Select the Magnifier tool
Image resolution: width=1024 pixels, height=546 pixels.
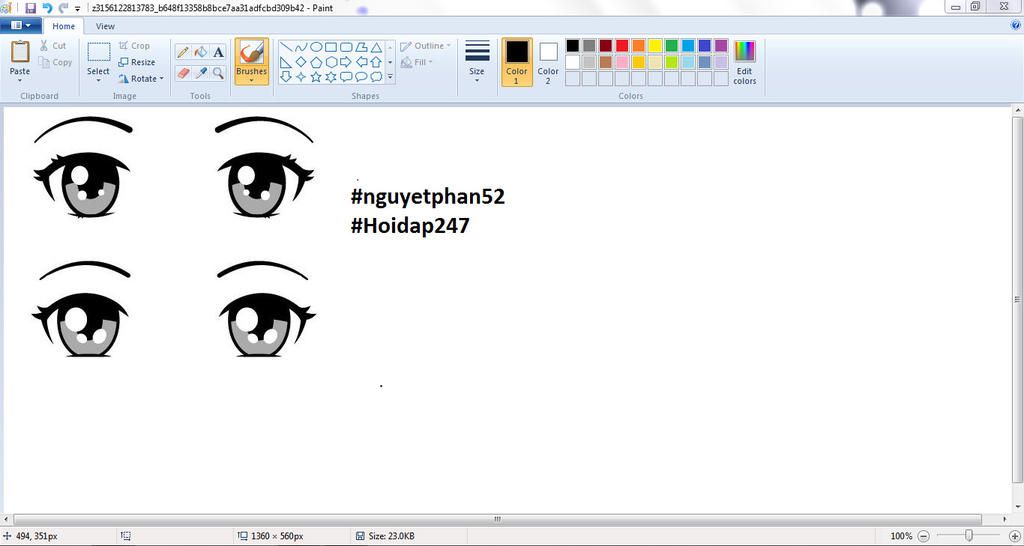[218, 73]
